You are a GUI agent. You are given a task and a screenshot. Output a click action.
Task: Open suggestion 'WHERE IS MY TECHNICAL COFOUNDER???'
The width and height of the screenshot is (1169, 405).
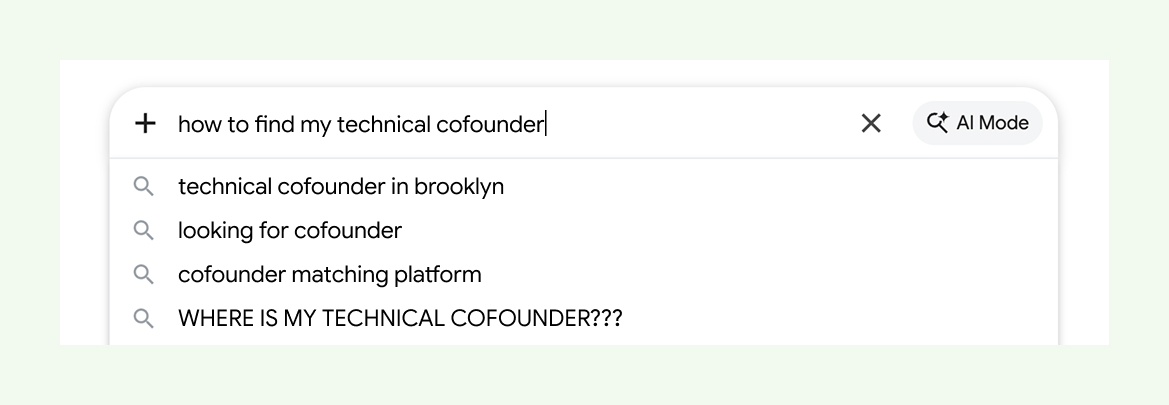tap(584, 318)
